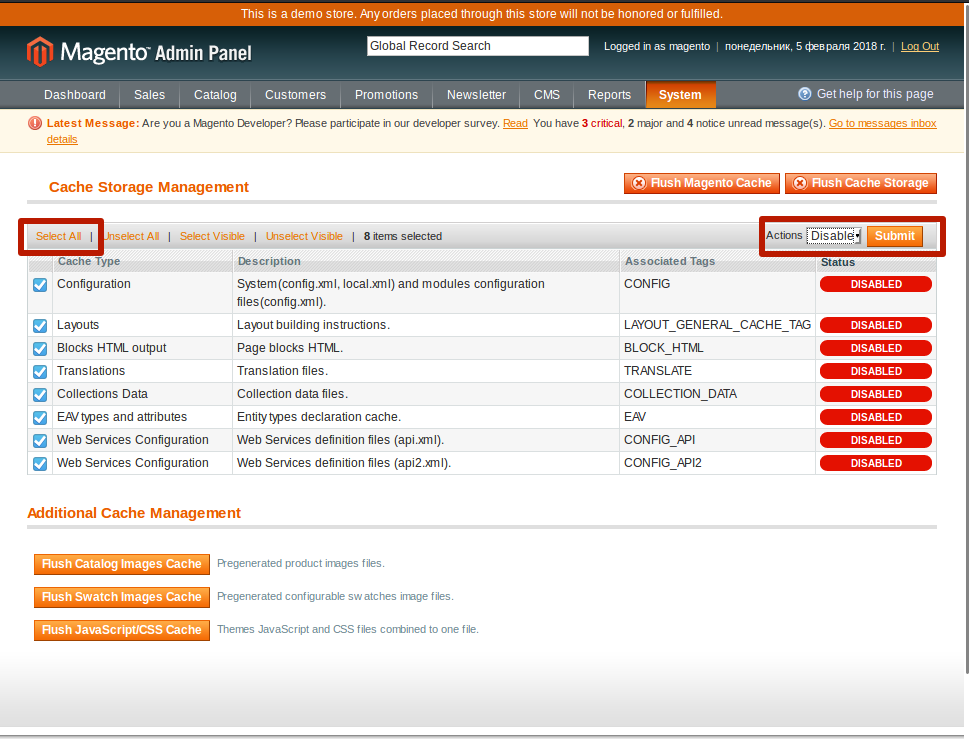The width and height of the screenshot is (969, 739).
Task: Click the Unselect Visible link
Action: point(304,236)
